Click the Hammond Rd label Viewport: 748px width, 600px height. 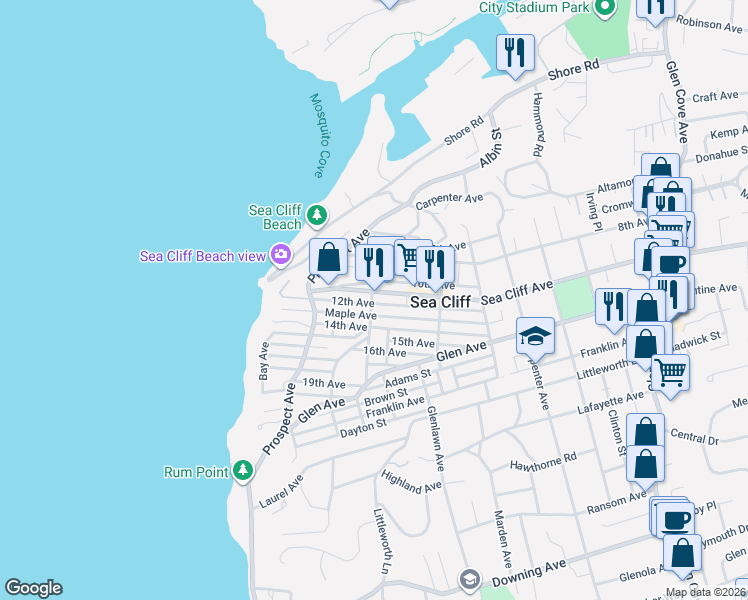(x=538, y=124)
